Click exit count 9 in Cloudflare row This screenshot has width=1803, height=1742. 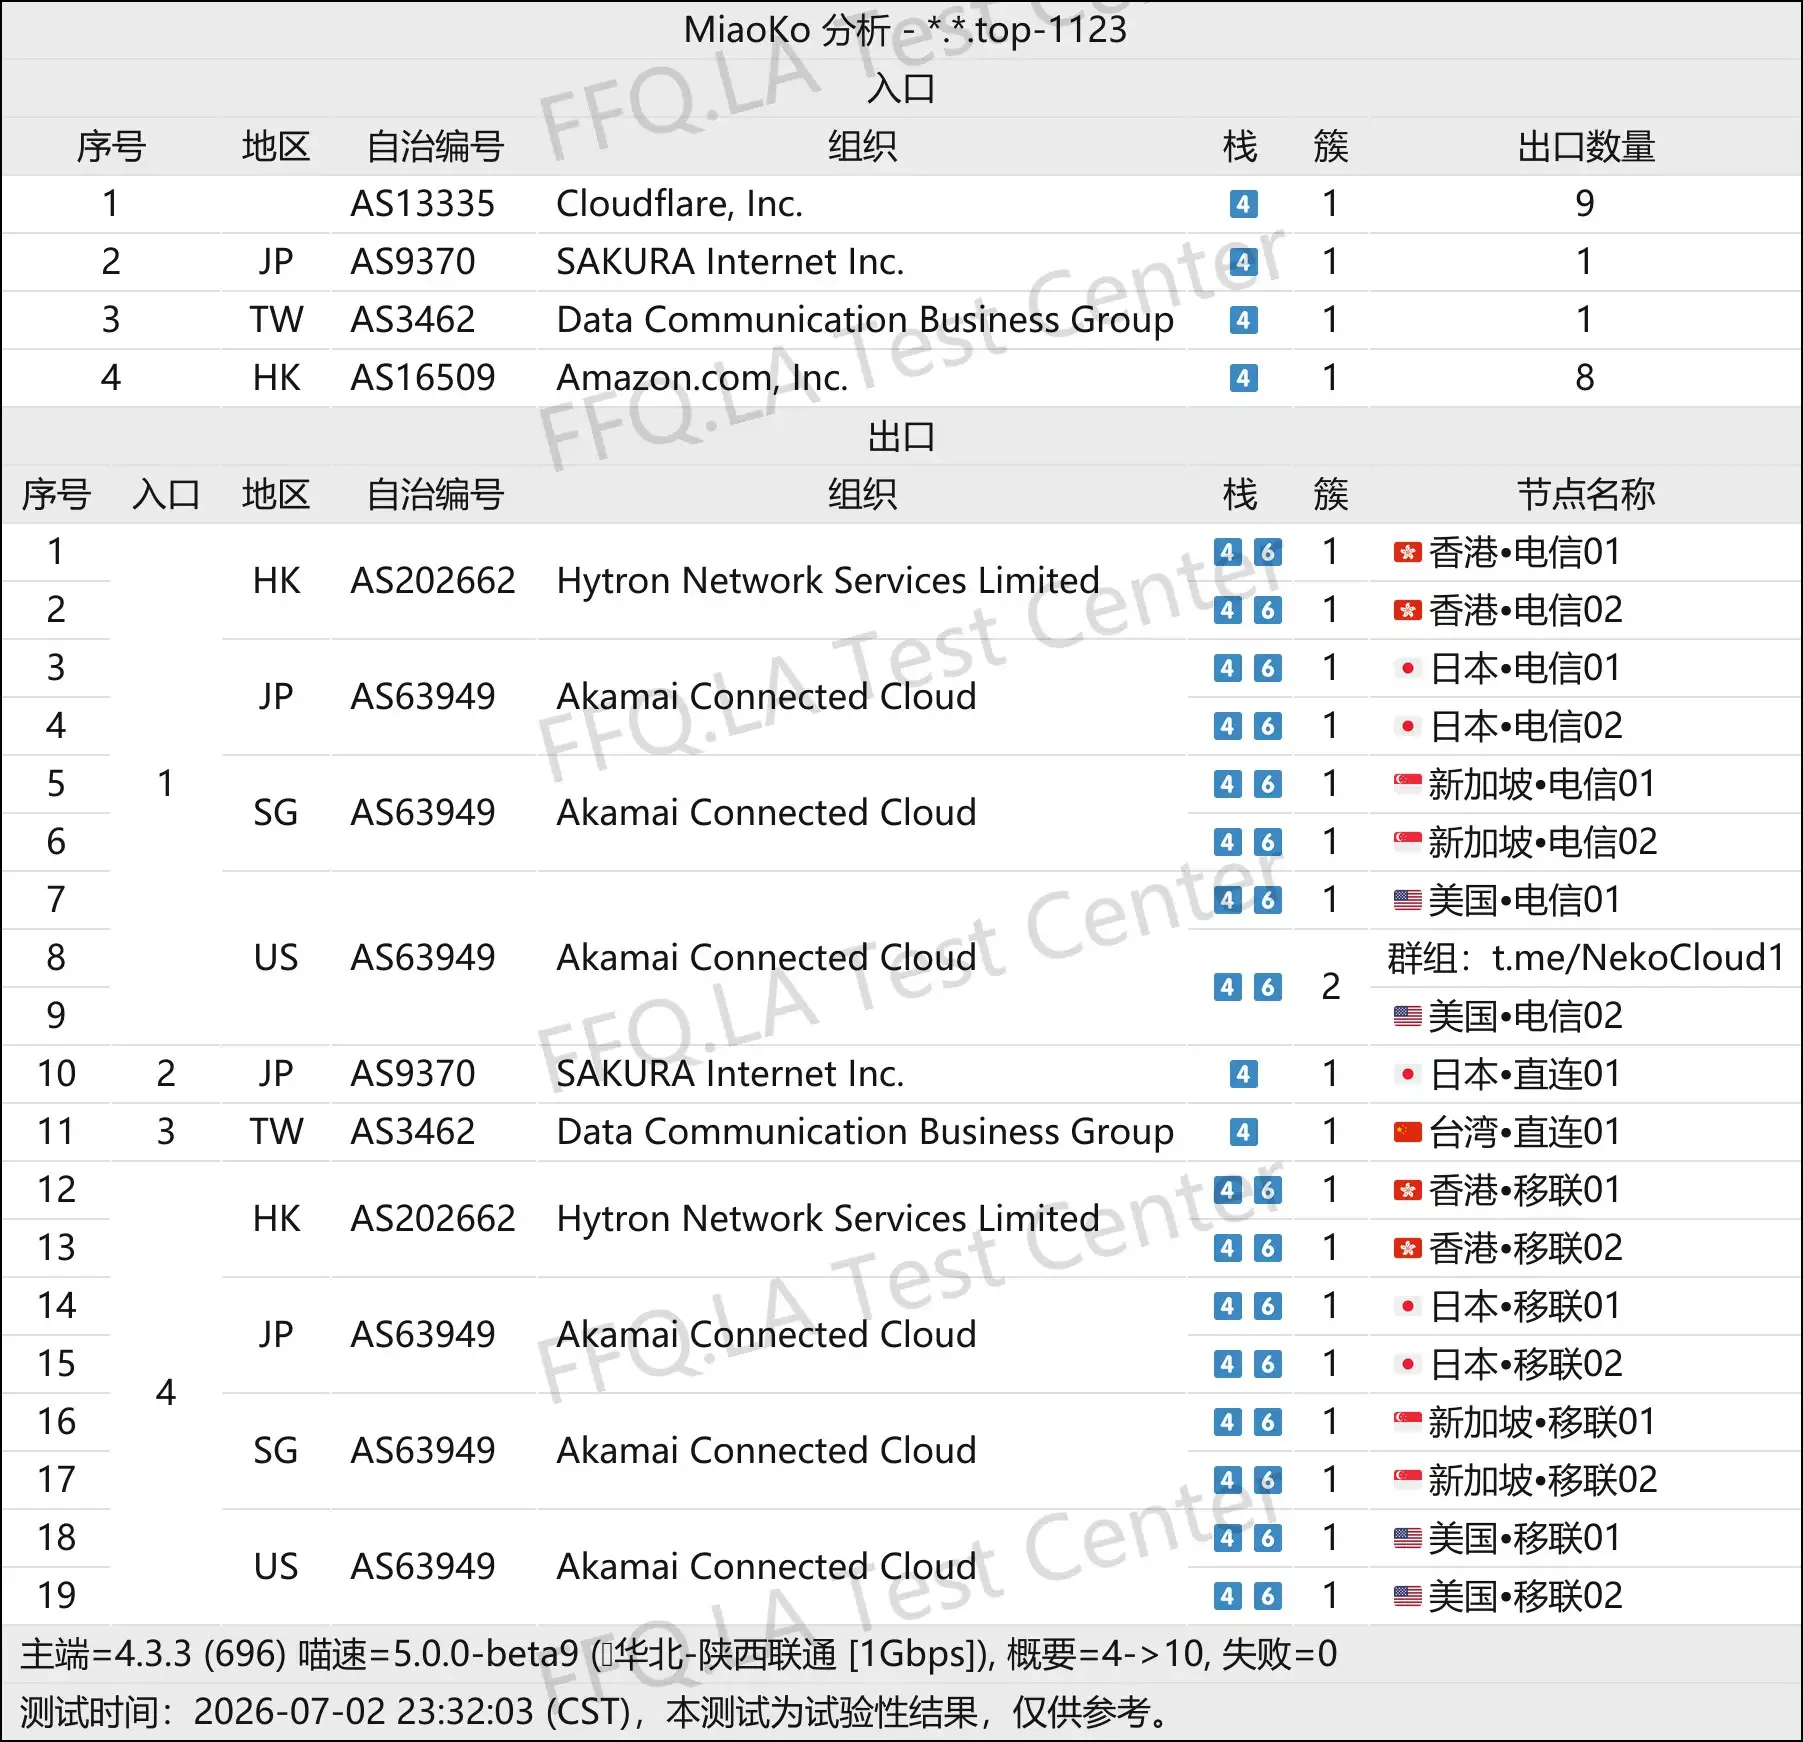(1585, 204)
